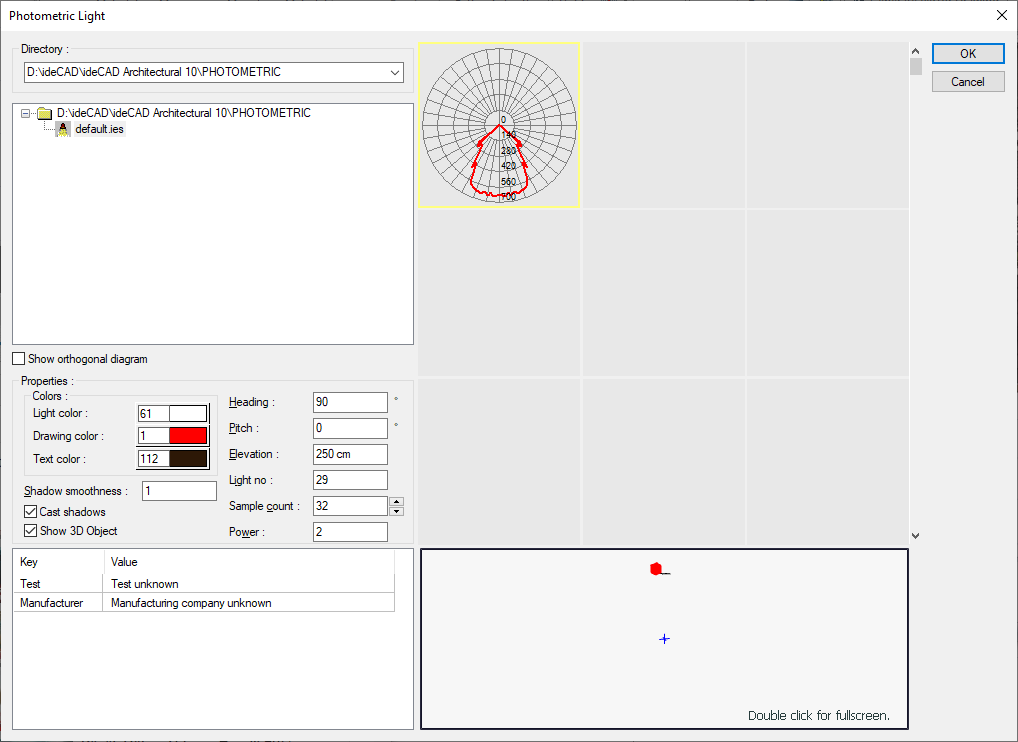Decrease Sample count with down arrow
The image size is (1018, 742).
pos(397,511)
